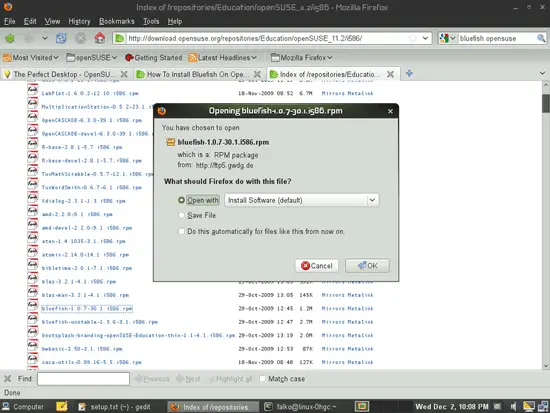
Task: Switch to falko@linux terminal taskbar window
Action: click(x=302, y=407)
